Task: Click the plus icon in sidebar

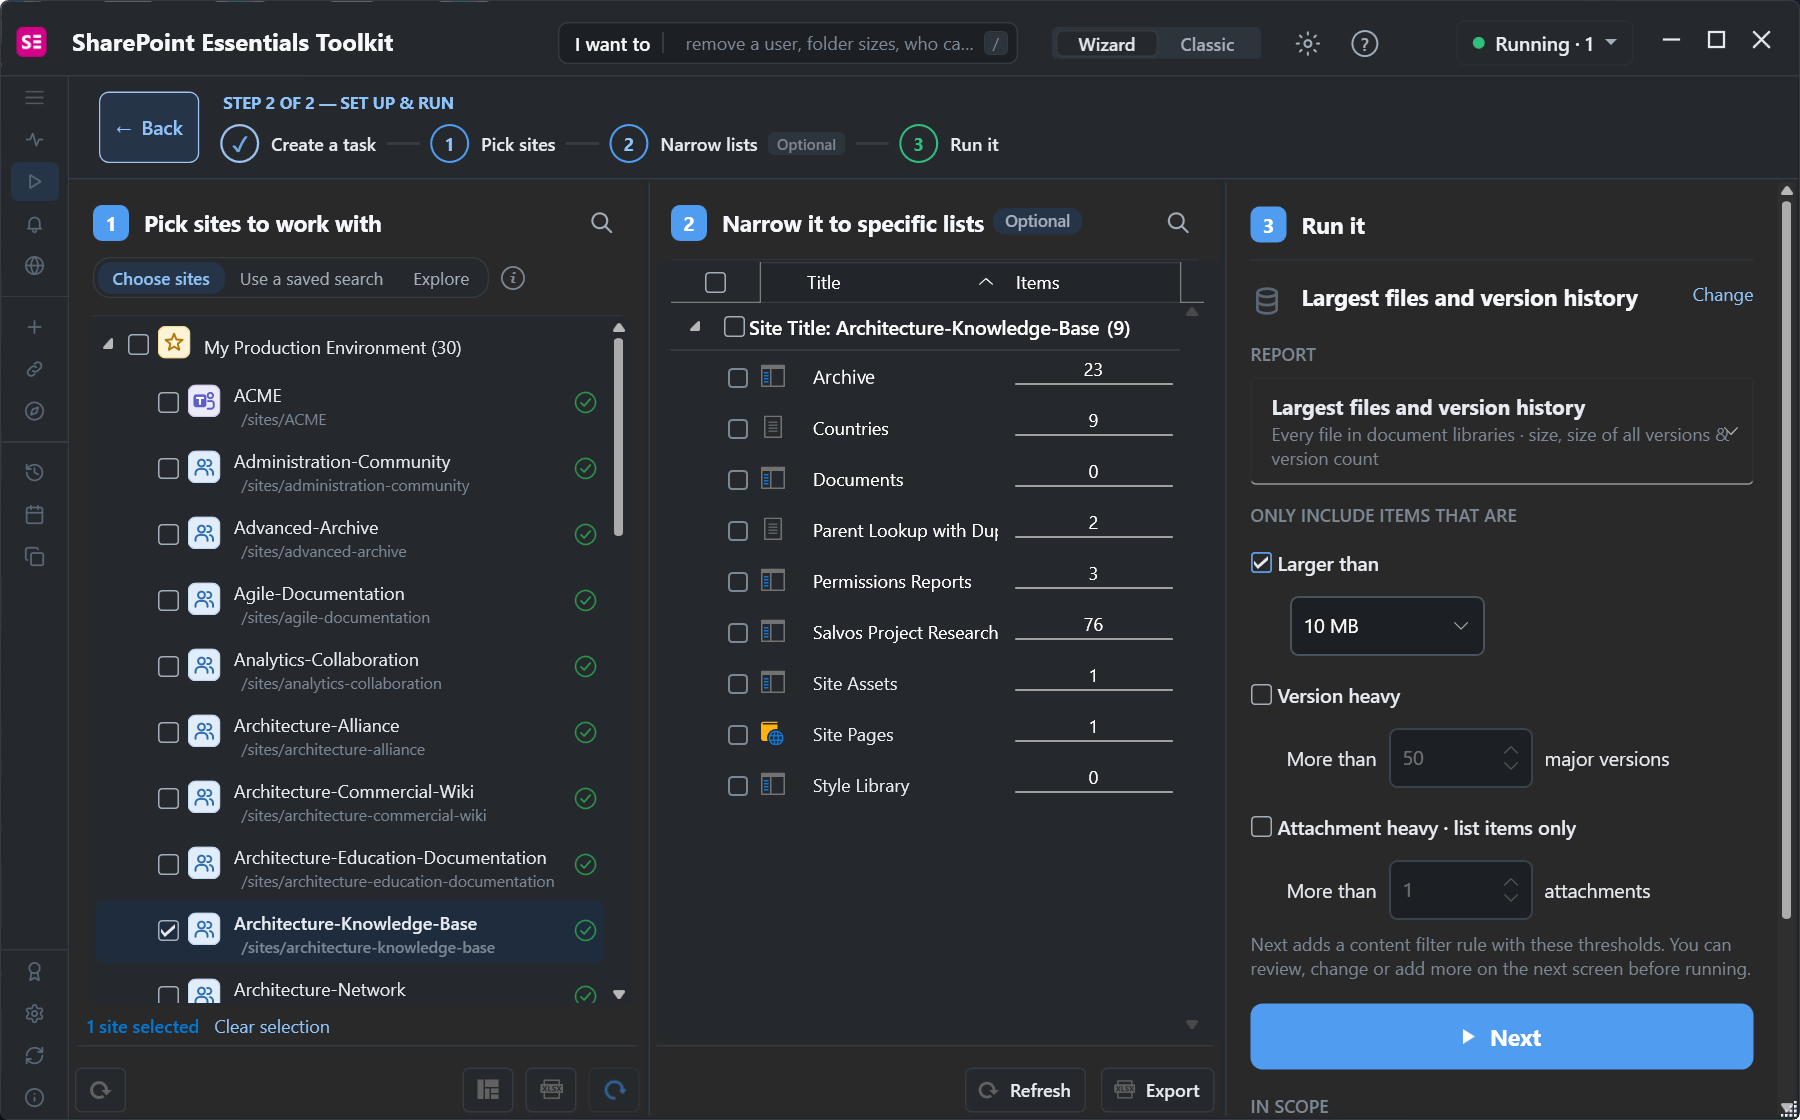Action: [x=34, y=327]
